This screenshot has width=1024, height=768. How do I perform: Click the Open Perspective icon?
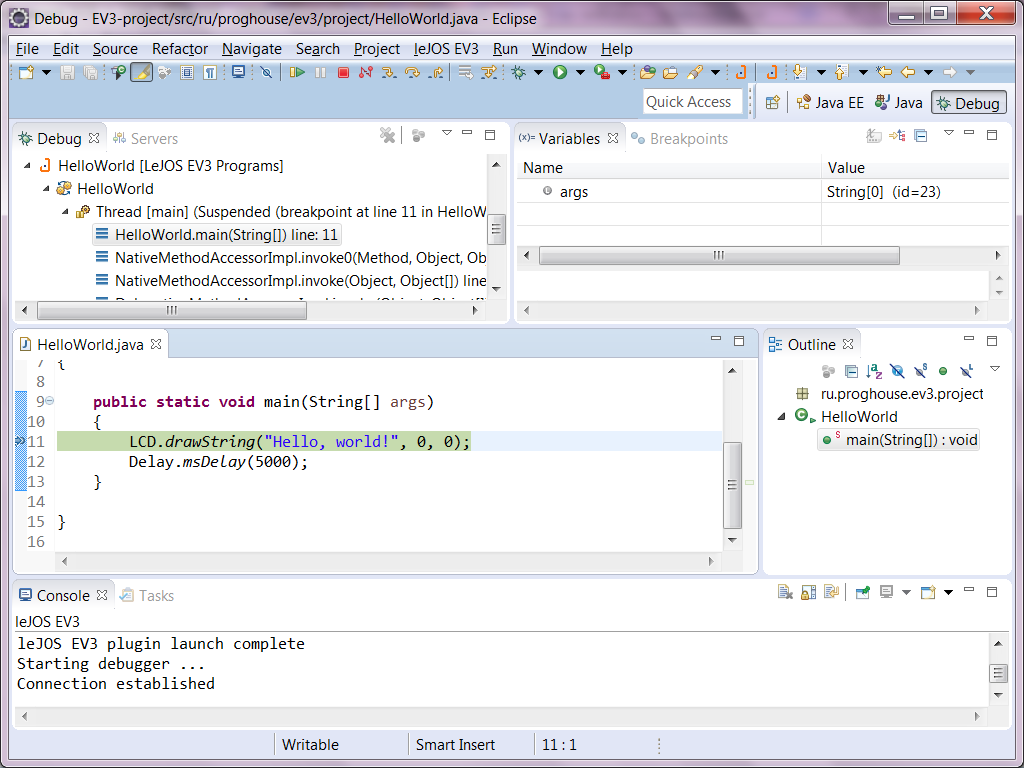(x=773, y=103)
